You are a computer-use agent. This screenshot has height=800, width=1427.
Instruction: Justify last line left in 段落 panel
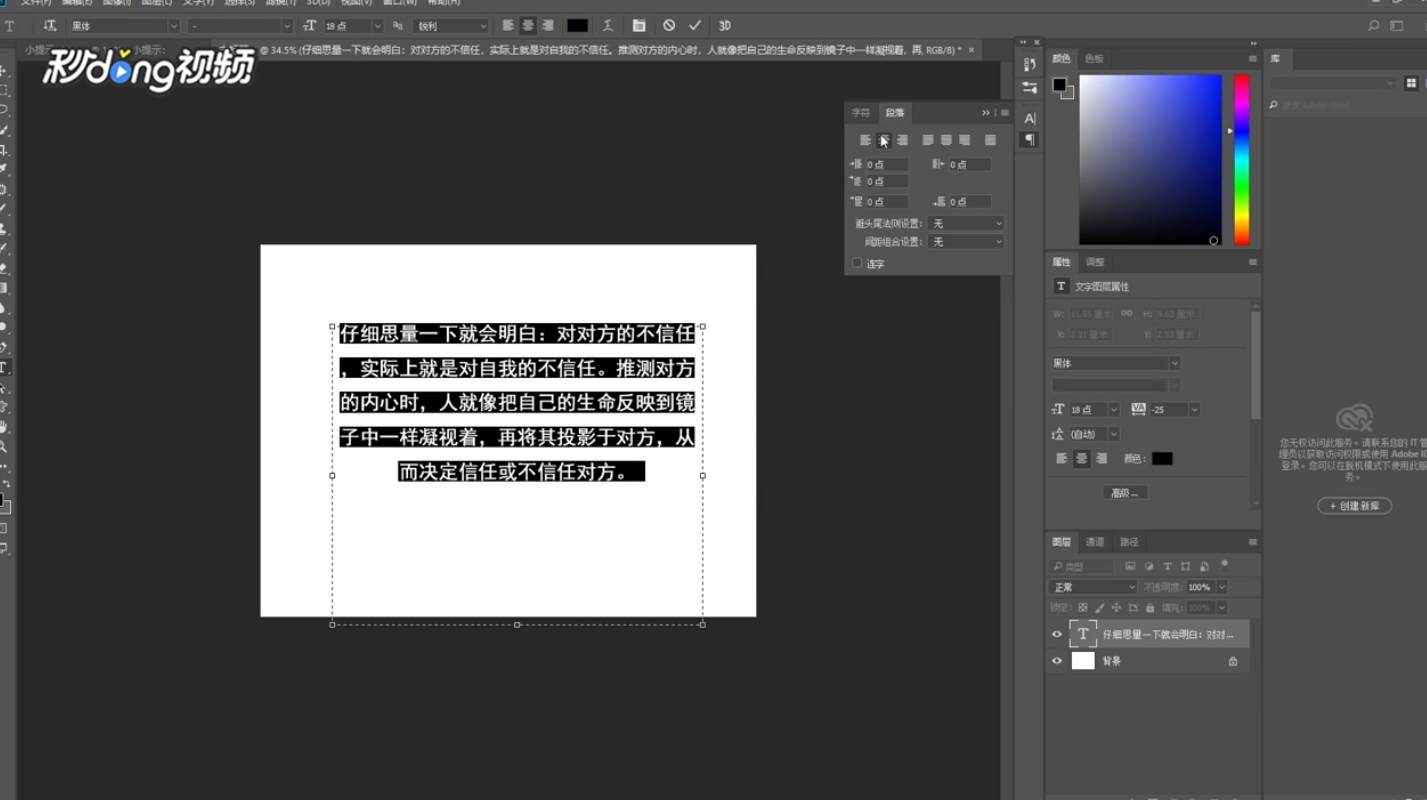point(928,140)
